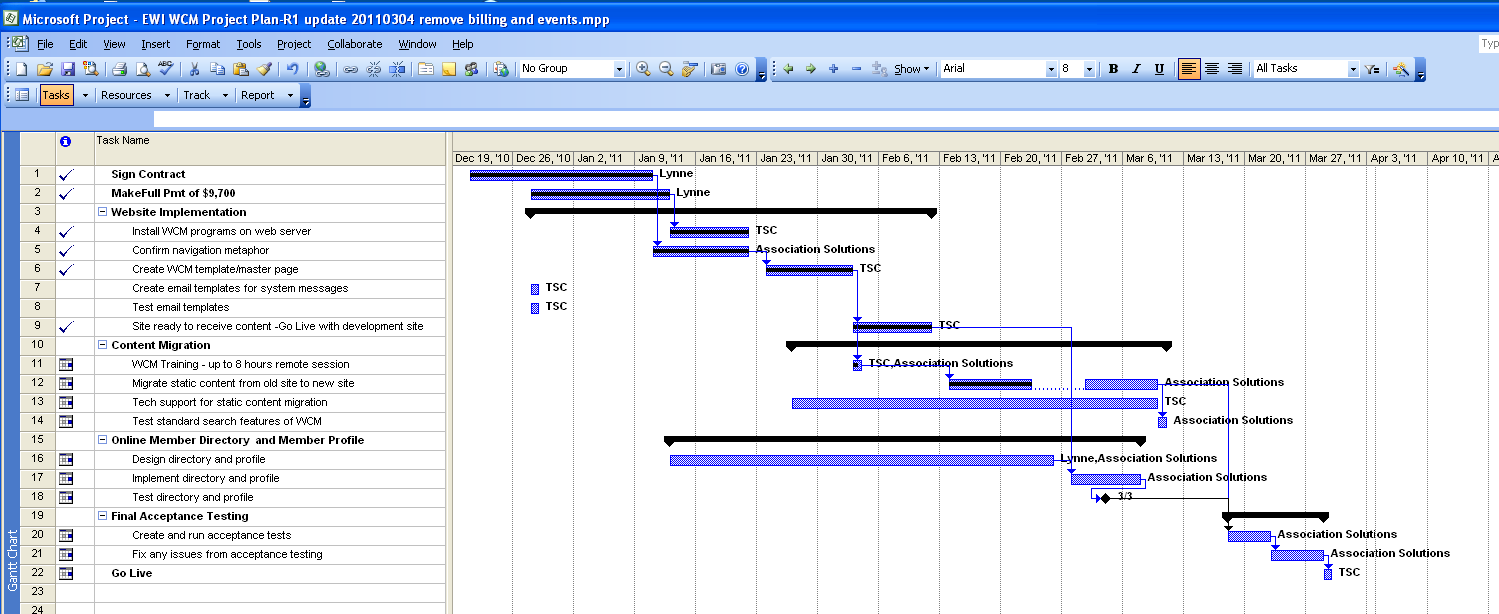Click the Link Tasks chain icon

[350, 69]
